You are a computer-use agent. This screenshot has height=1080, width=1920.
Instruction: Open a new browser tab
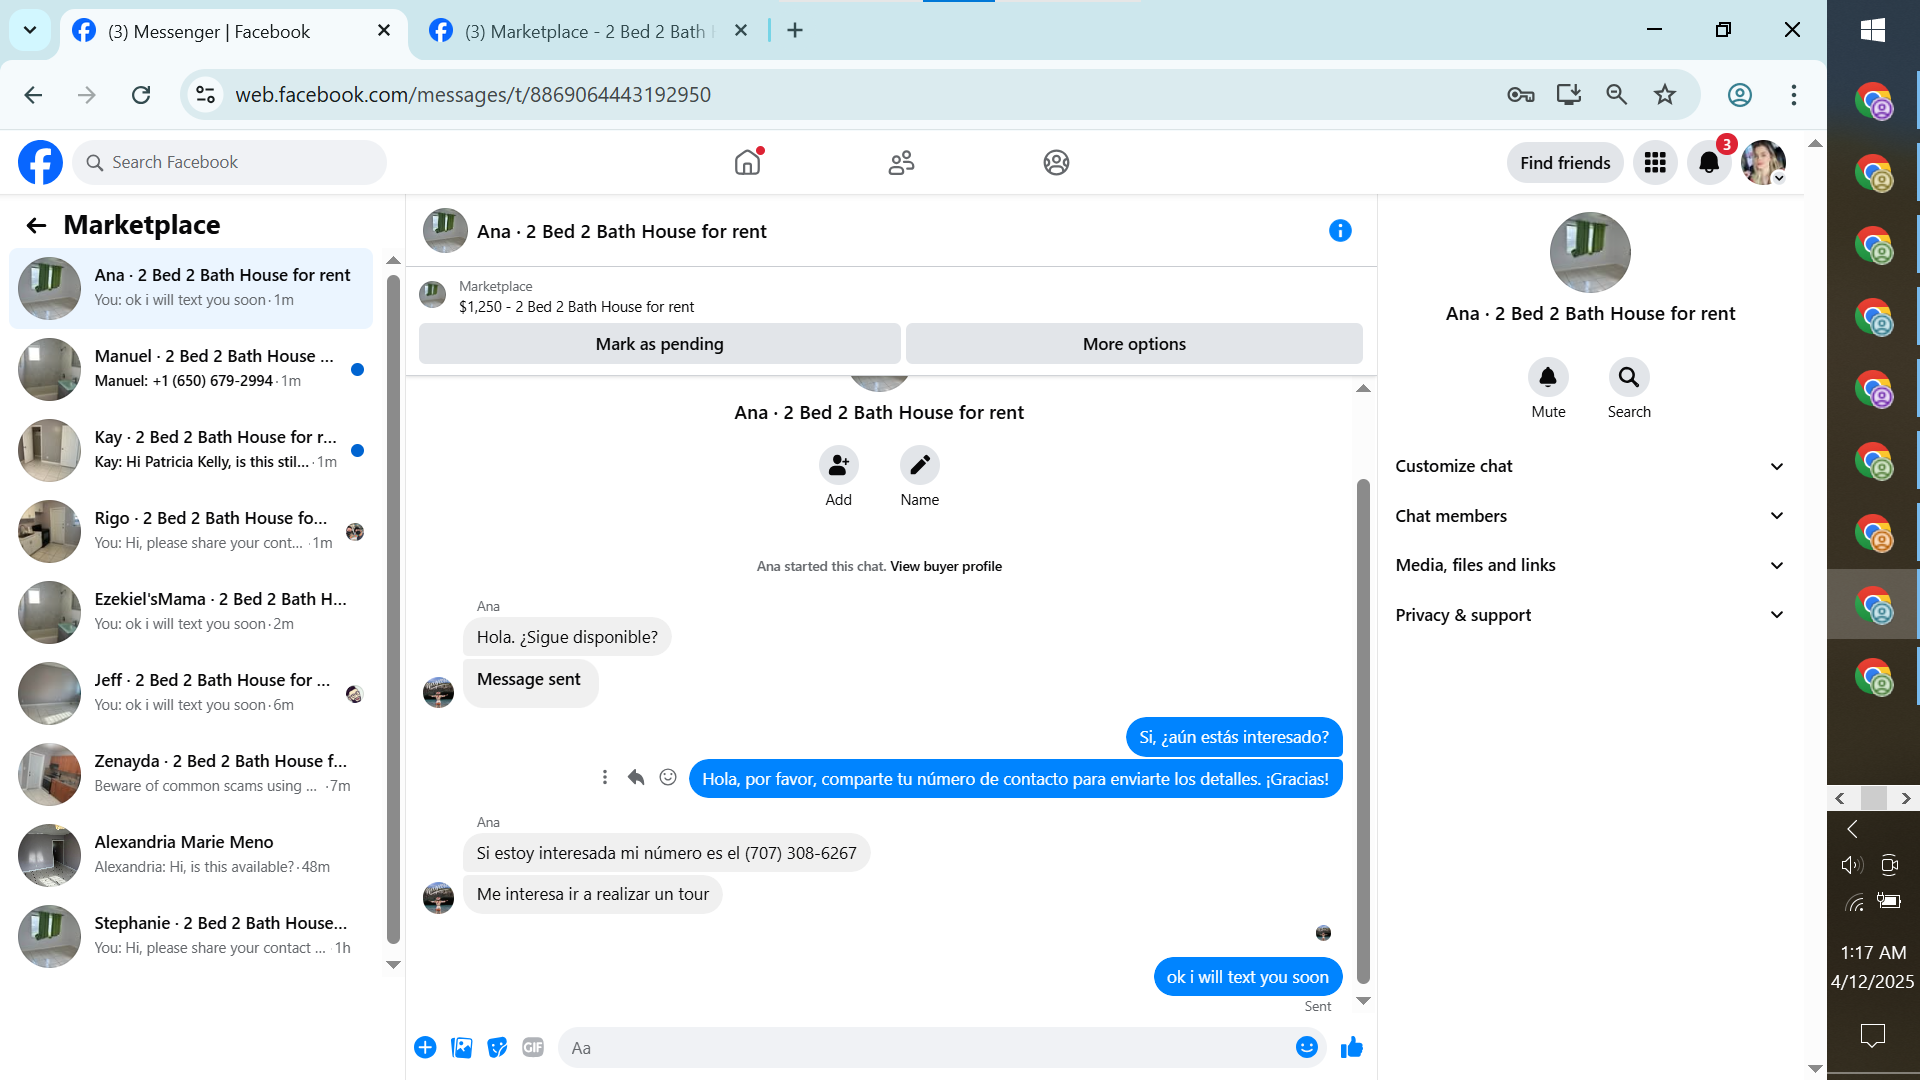(795, 30)
